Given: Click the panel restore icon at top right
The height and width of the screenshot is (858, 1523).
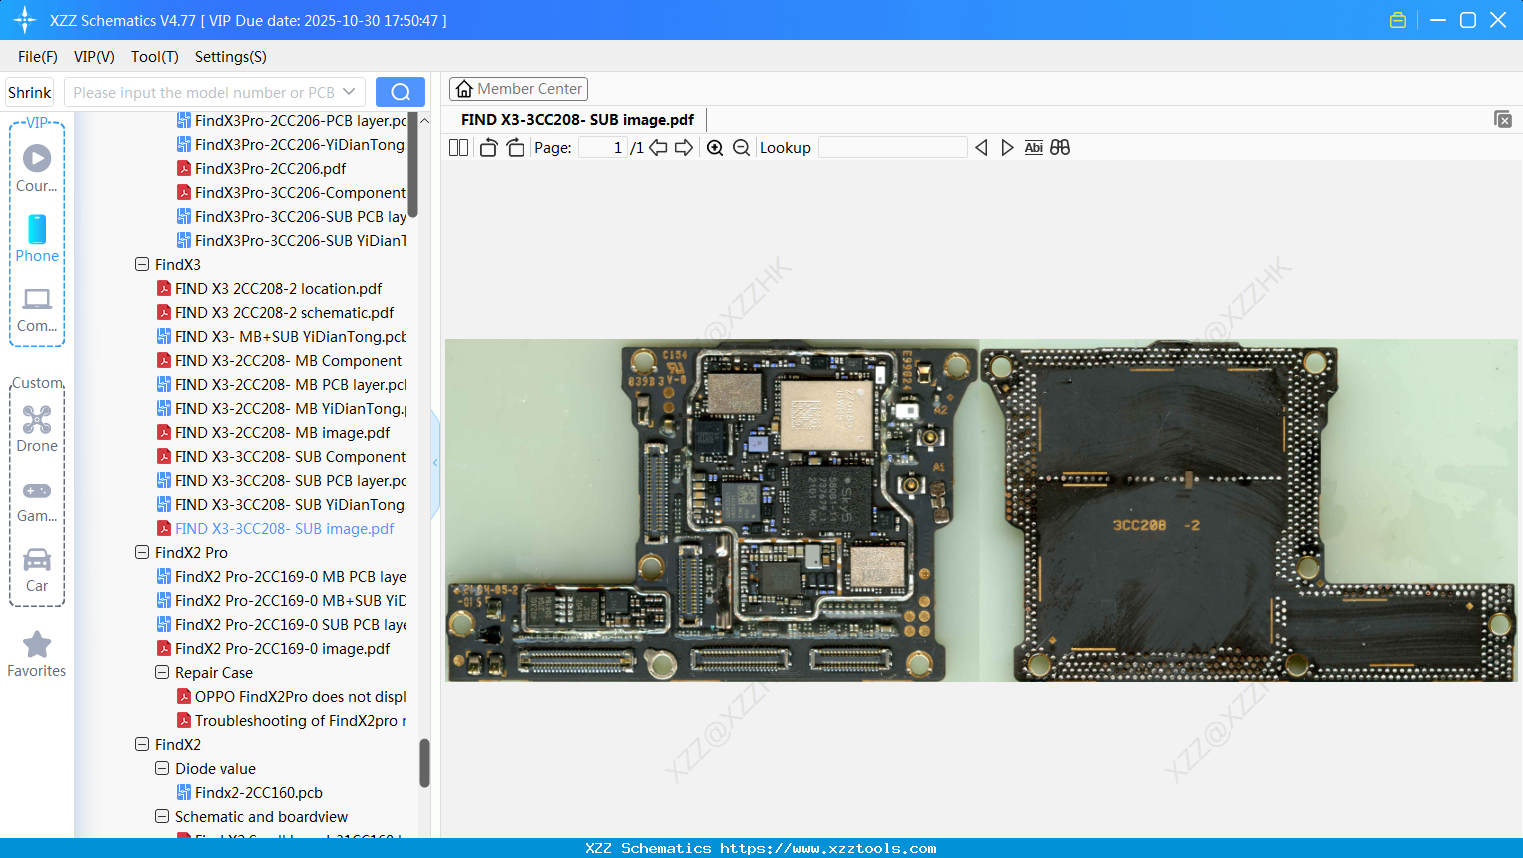Looking at the screenshot, I should point(1502,119).
